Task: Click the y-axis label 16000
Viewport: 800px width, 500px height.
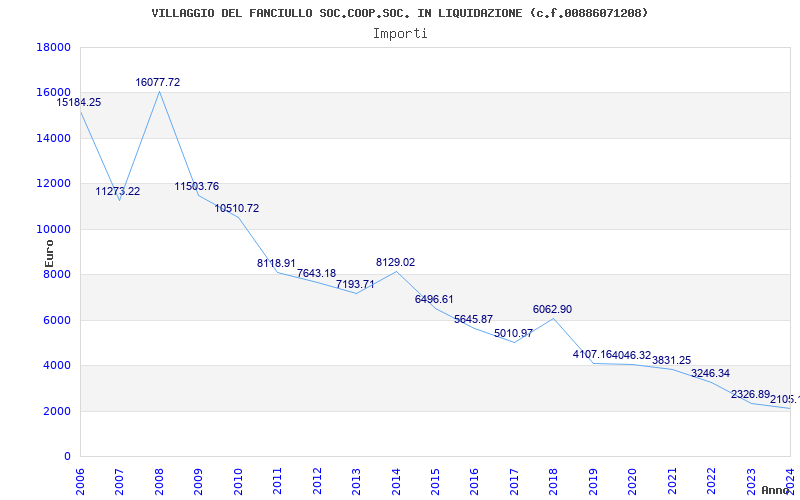Action: tap(54, 93)
